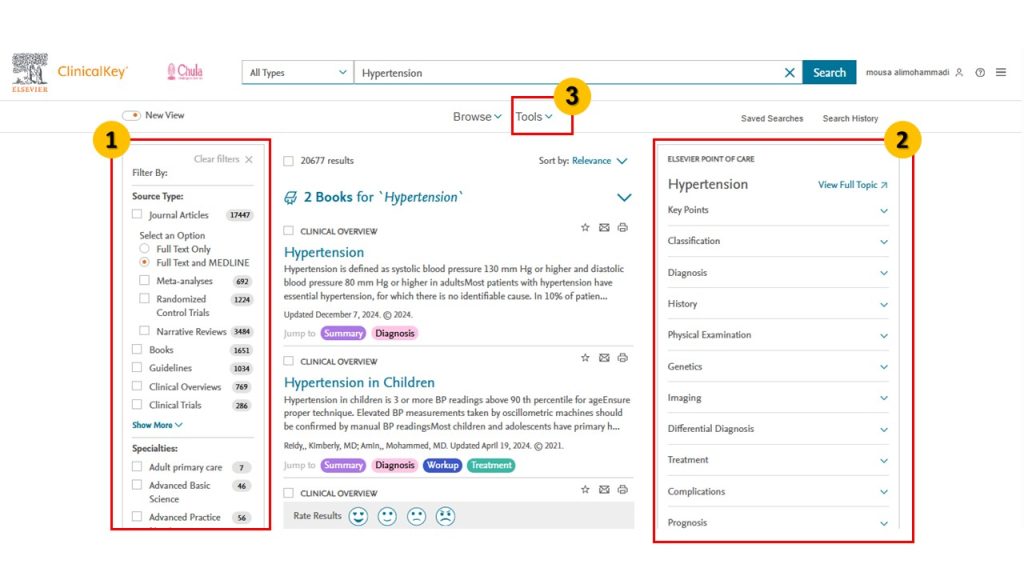Tick the select-all checkbox beside 20677 results
The width and height of the screenshot is (1024, 576).
(289, 161)
